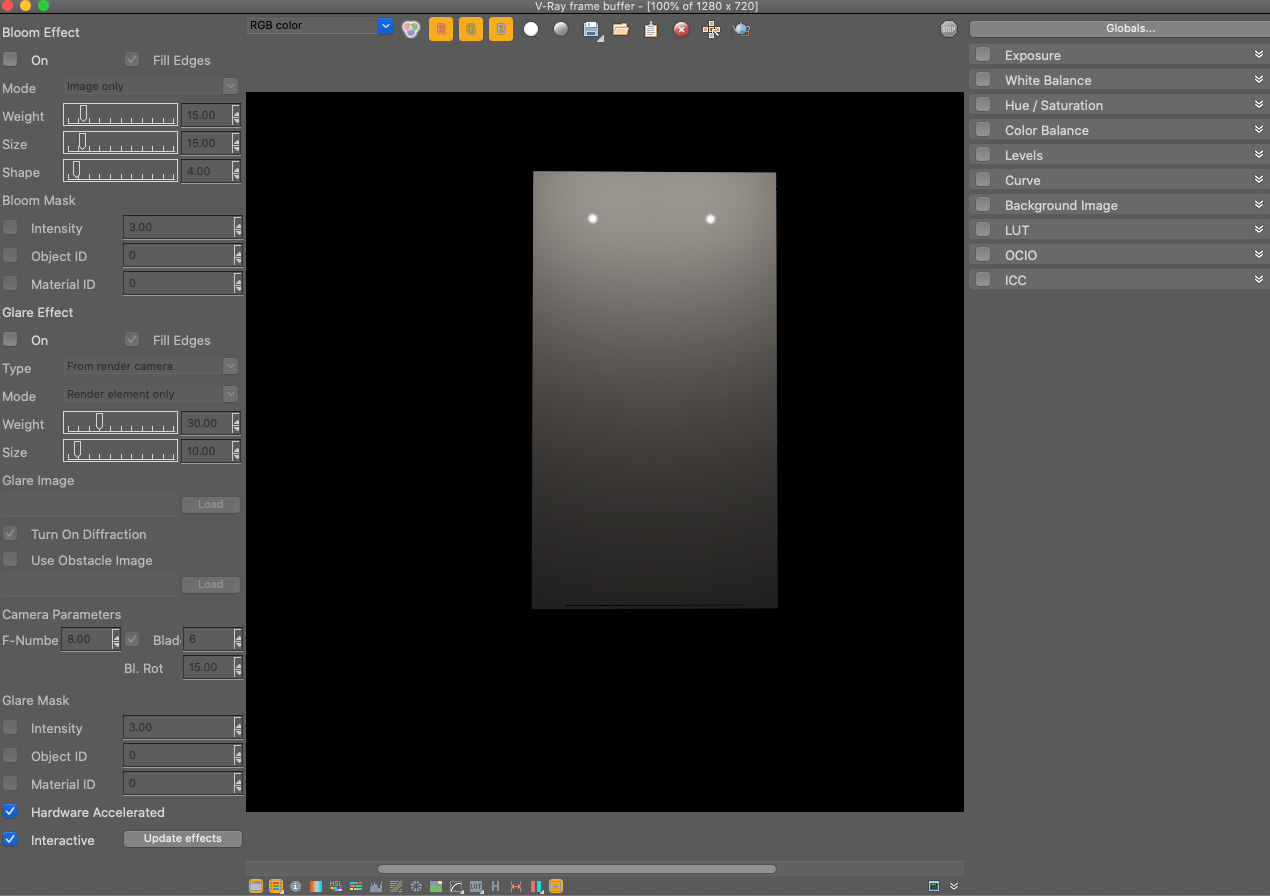Click the monochromatic mode gray sphere

561,29
